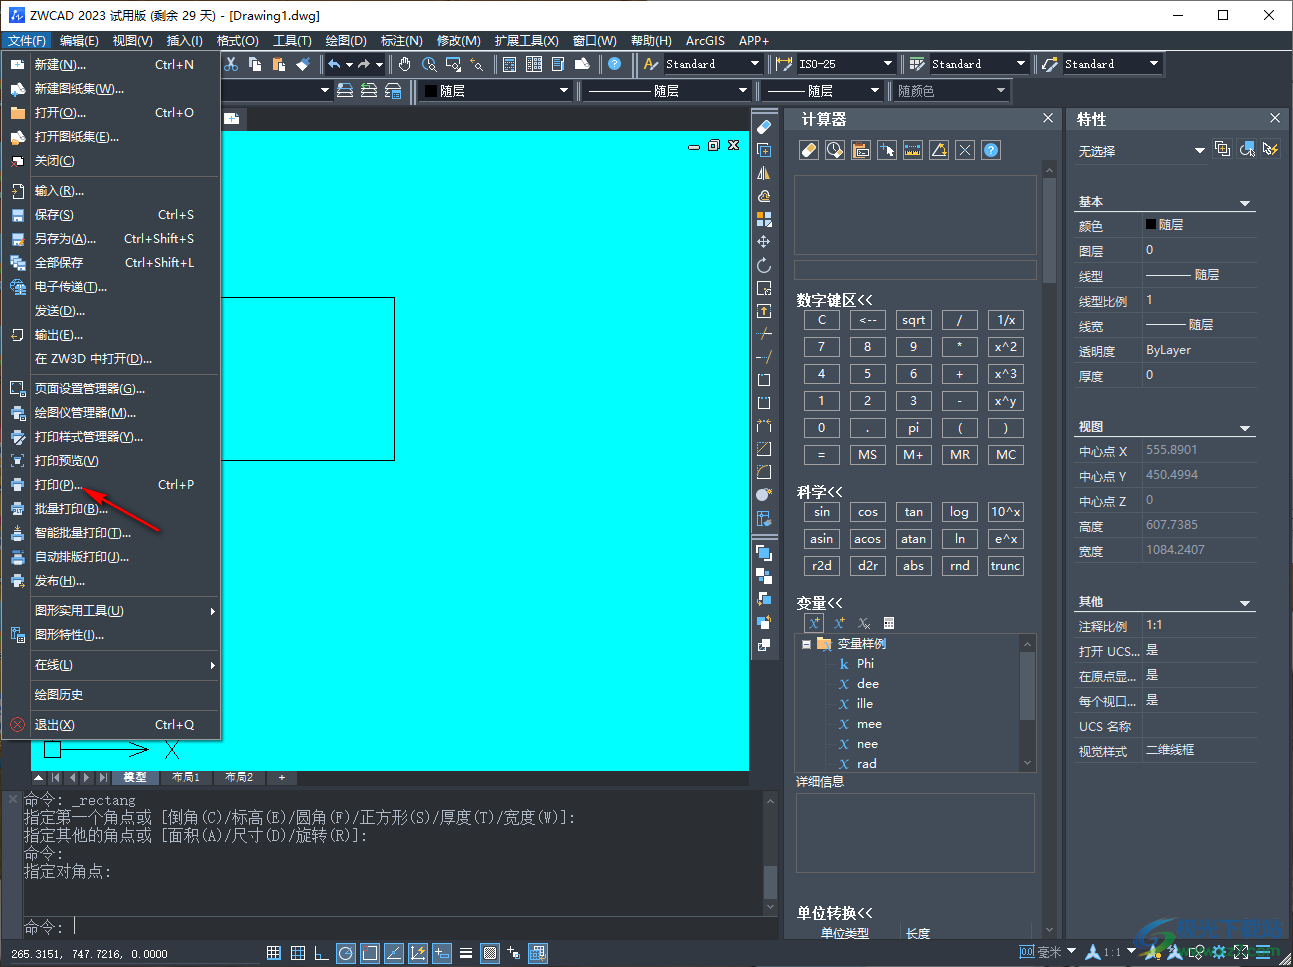Click the trunc scientific button

(1005, 566)
